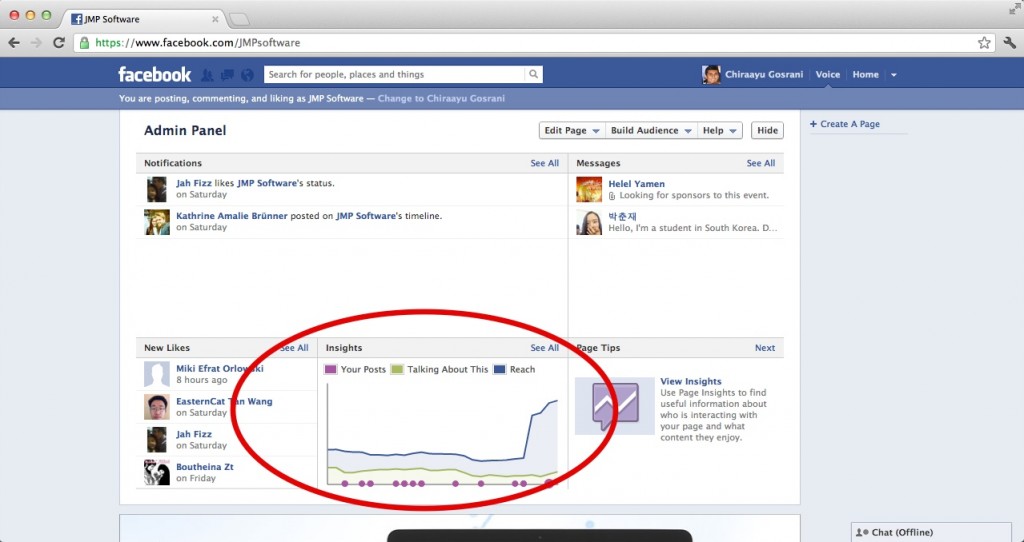1024x542 pixels.
Task: Click Next in Page Tips
Action: coord(765,348)
